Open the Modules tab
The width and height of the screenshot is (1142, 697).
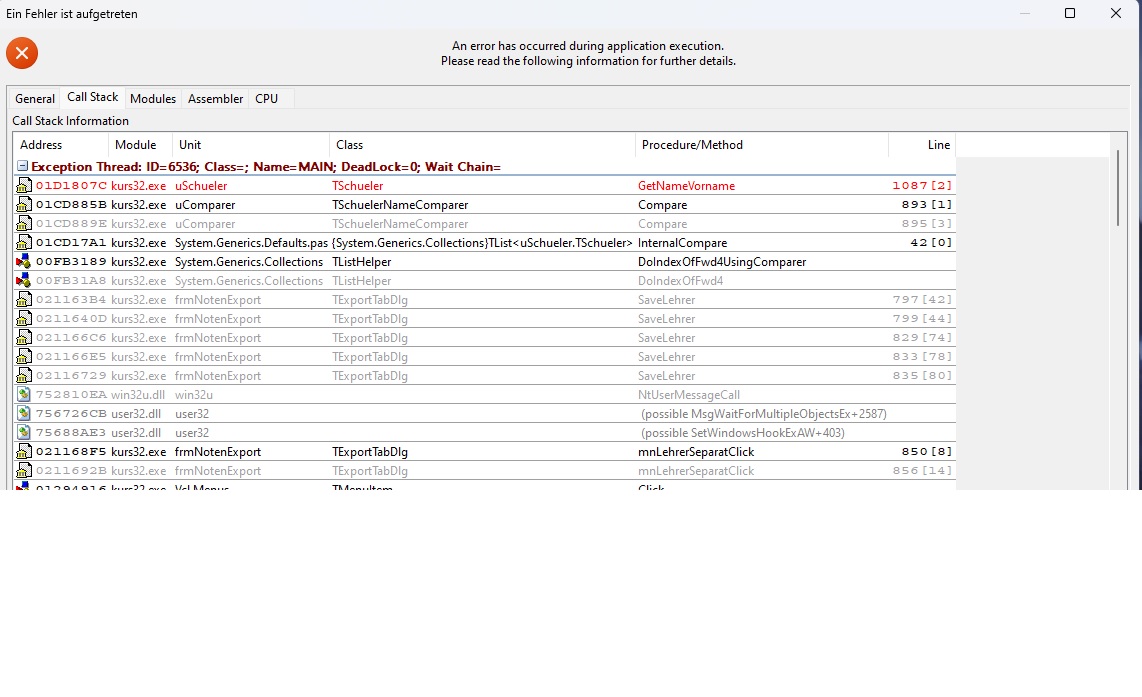click(x=153, y=98)
